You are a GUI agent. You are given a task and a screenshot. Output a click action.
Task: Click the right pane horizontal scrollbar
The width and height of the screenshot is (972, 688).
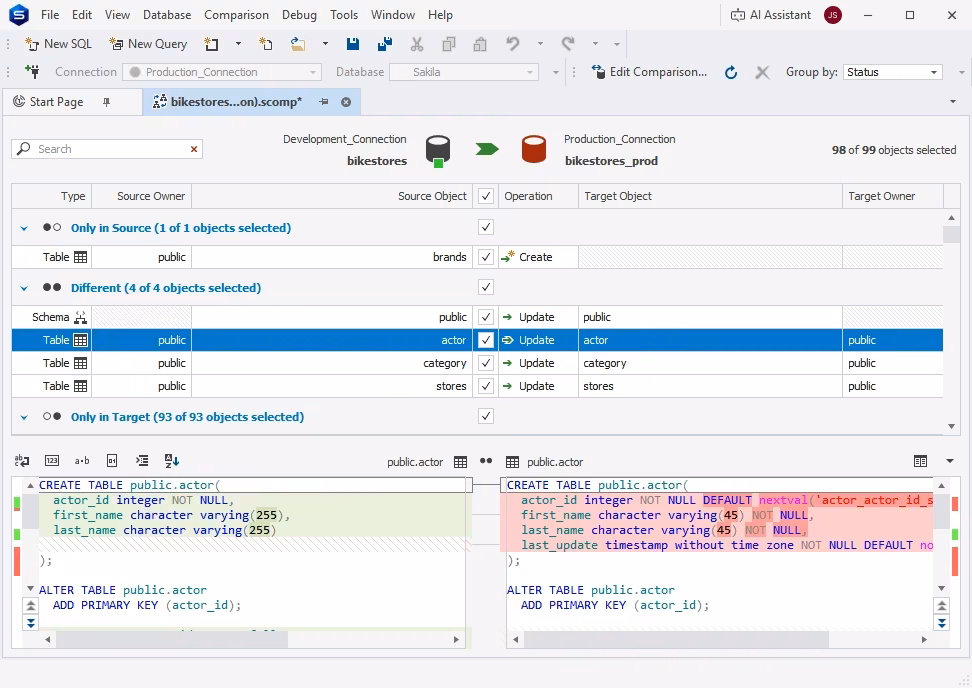(x=720, y=639)
